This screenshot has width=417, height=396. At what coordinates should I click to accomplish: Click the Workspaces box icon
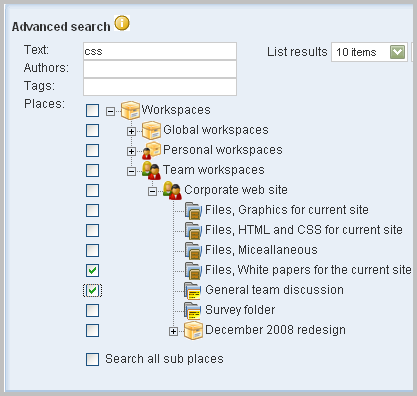[x=130, y=110]
